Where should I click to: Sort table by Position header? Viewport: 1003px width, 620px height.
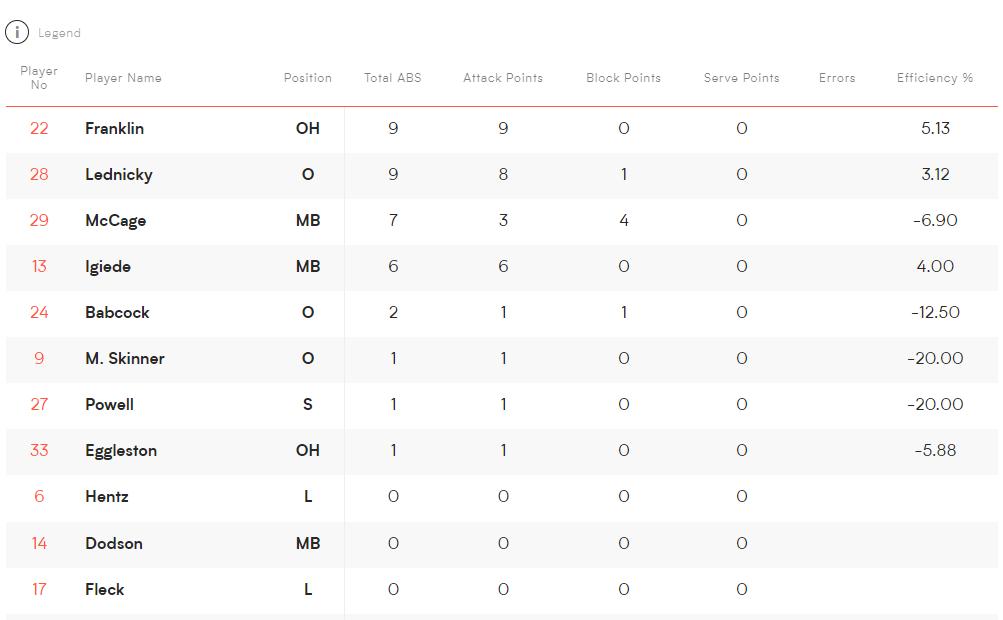click(308, 78)
